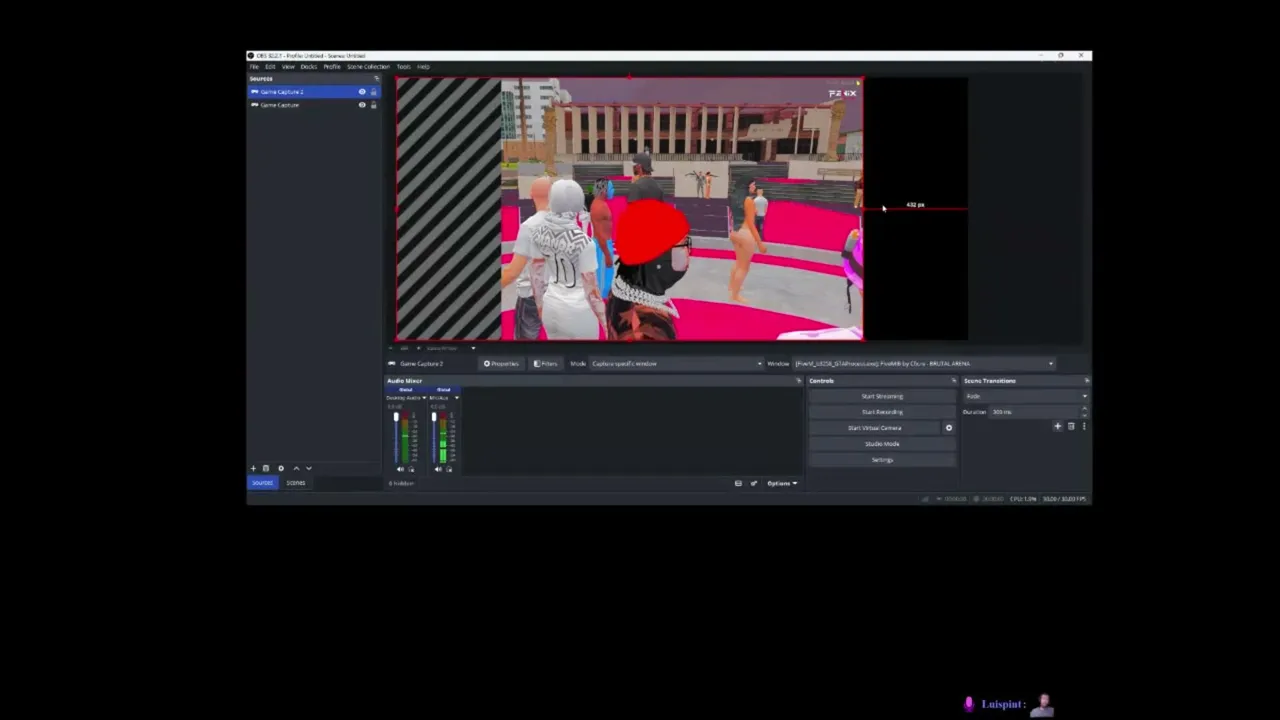Screen dimensions: 1280x720
Task: Select the Game Capture 2 source row
Action: coord(314,92)
